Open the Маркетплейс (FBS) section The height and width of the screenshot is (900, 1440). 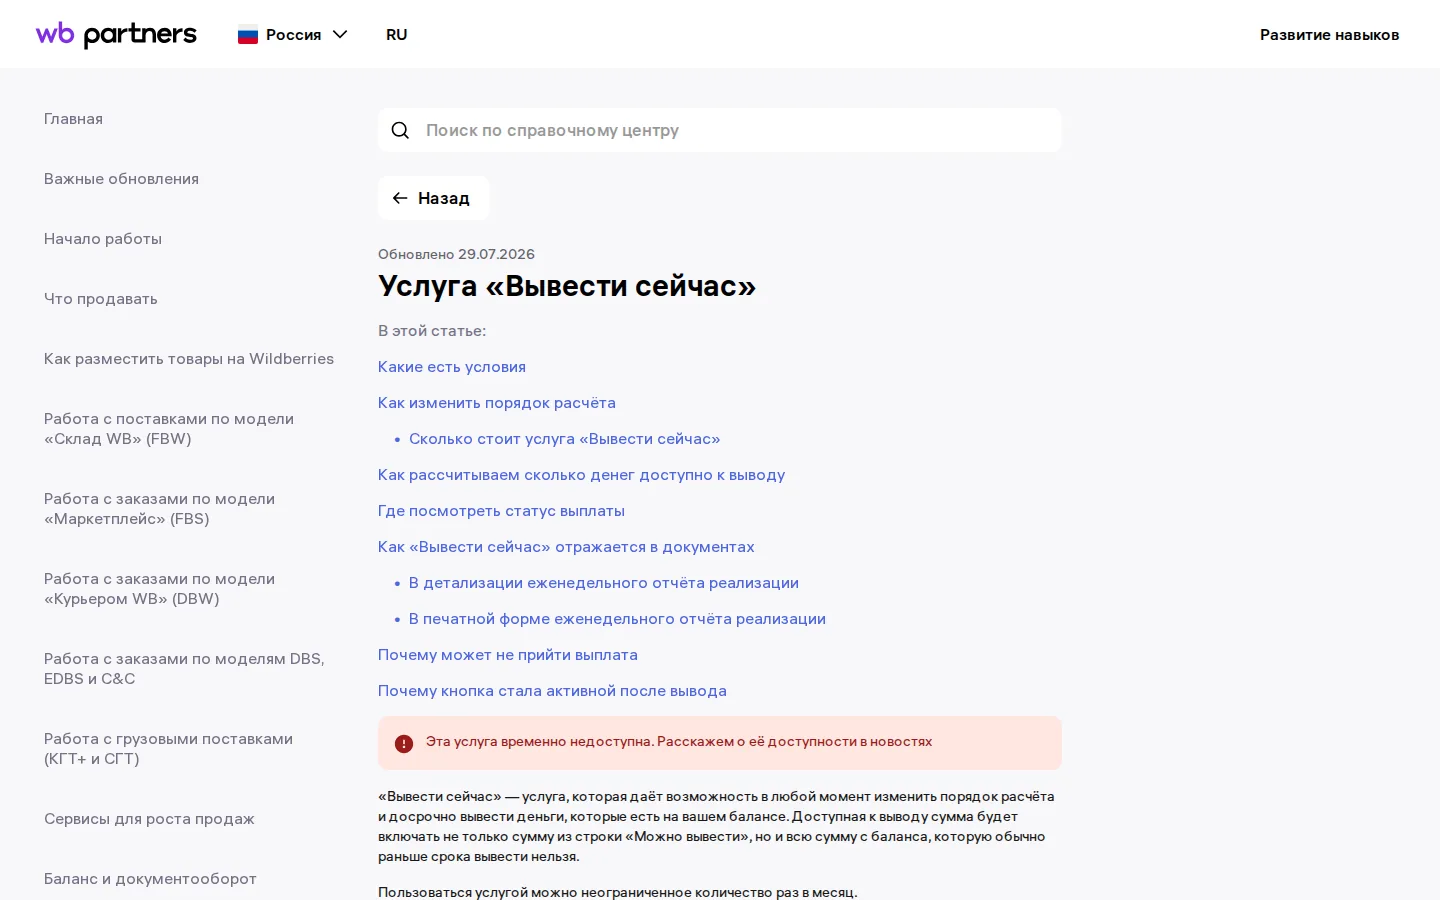pyautogui.click(x=159, y=509)
